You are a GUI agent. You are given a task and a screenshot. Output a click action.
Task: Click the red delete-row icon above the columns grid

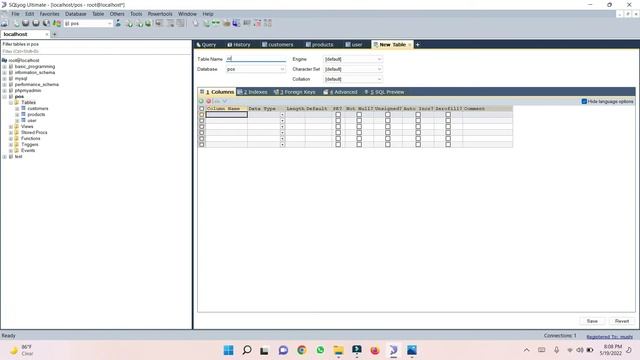pos(209,101)
